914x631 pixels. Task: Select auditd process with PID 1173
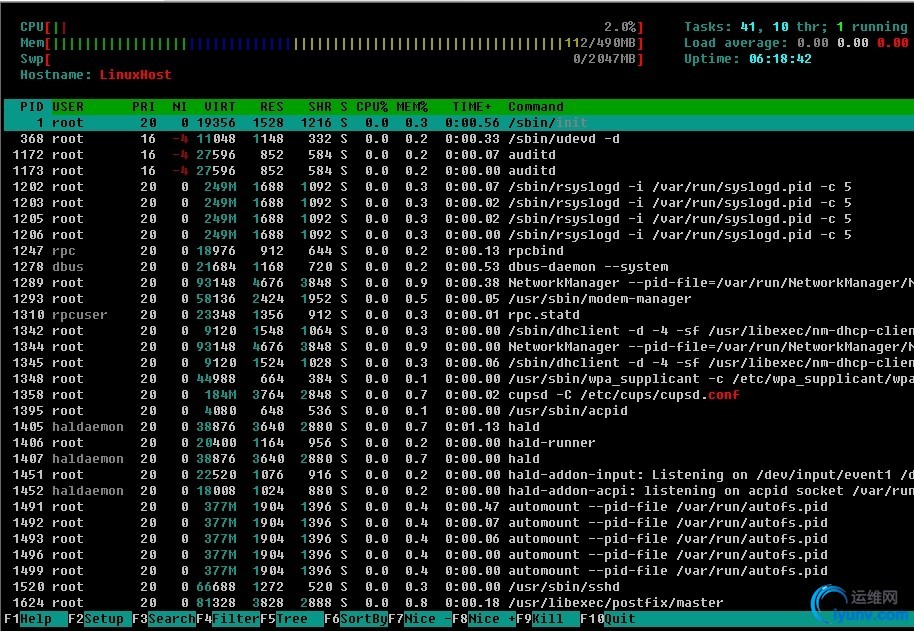(x=459, y=171)
